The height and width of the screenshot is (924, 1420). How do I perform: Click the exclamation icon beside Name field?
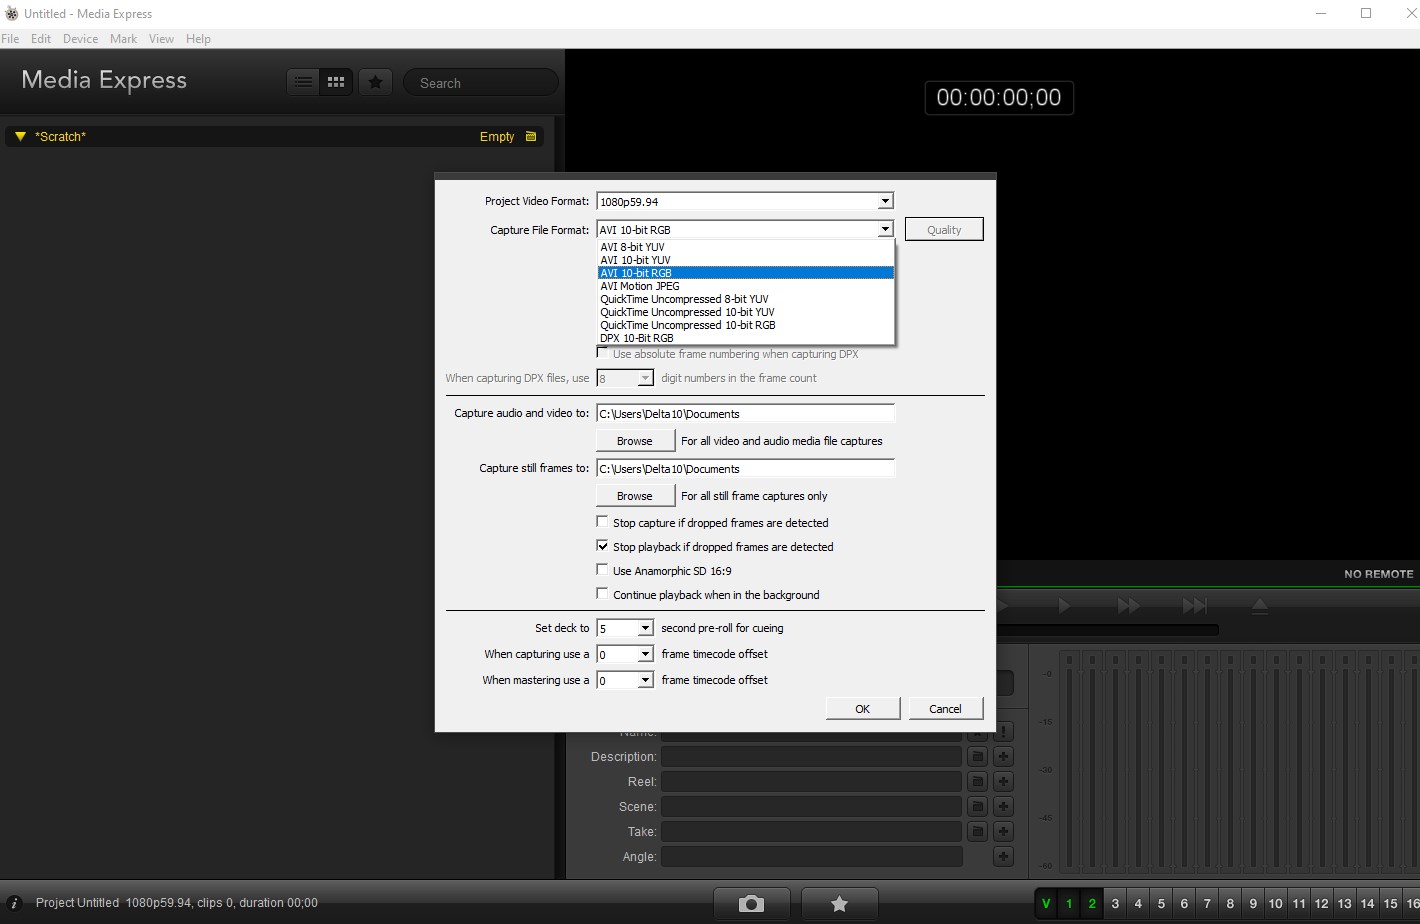click(x=1003, y=733)
